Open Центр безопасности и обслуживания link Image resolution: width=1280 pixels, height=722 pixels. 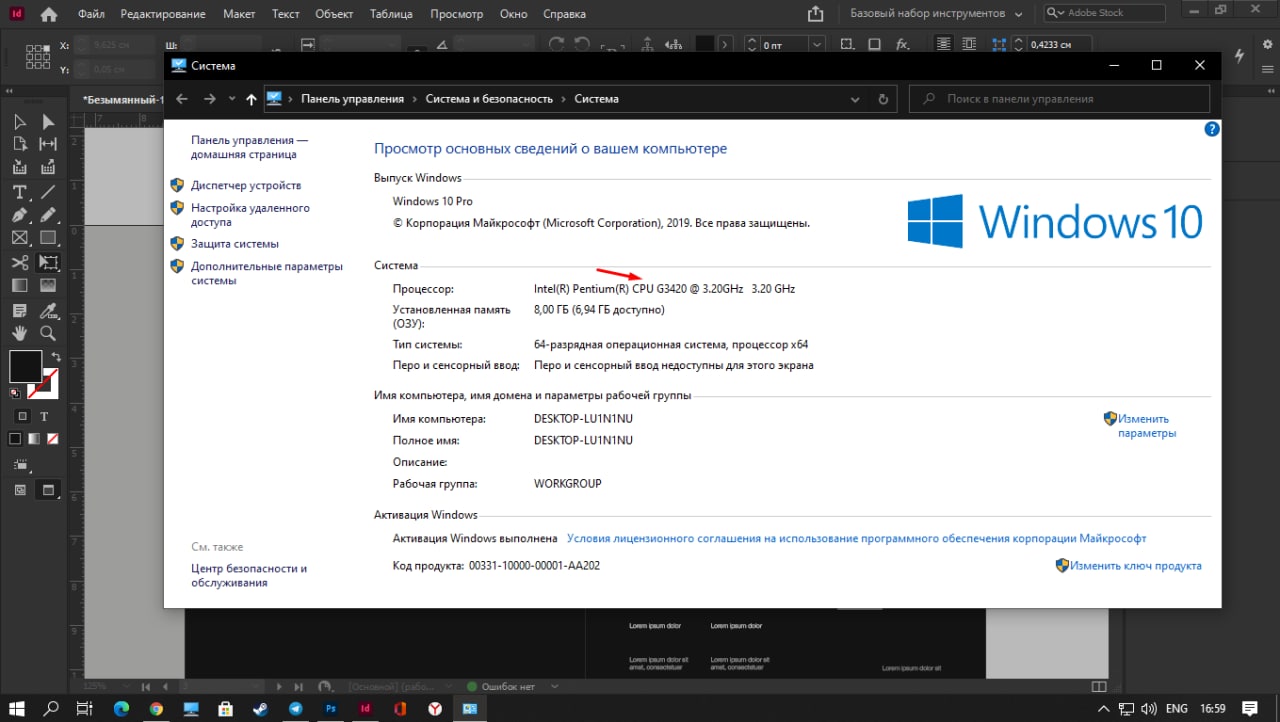pos(249,575)
